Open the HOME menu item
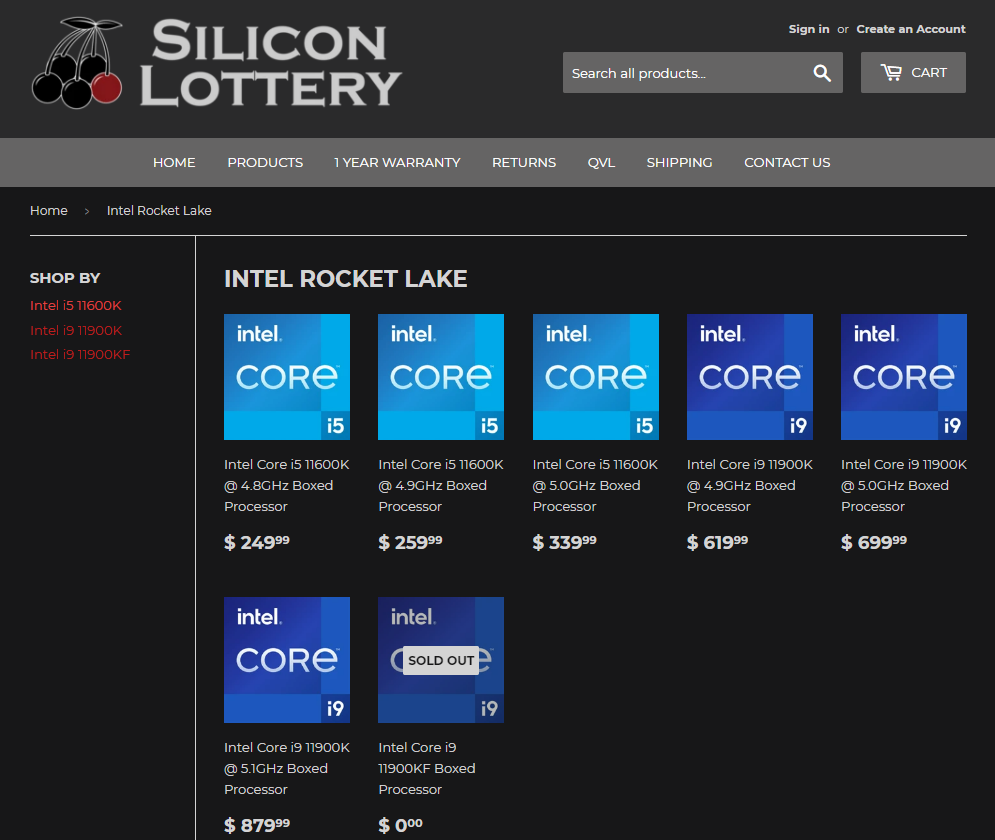995x840 pixels. click(174, 162)
